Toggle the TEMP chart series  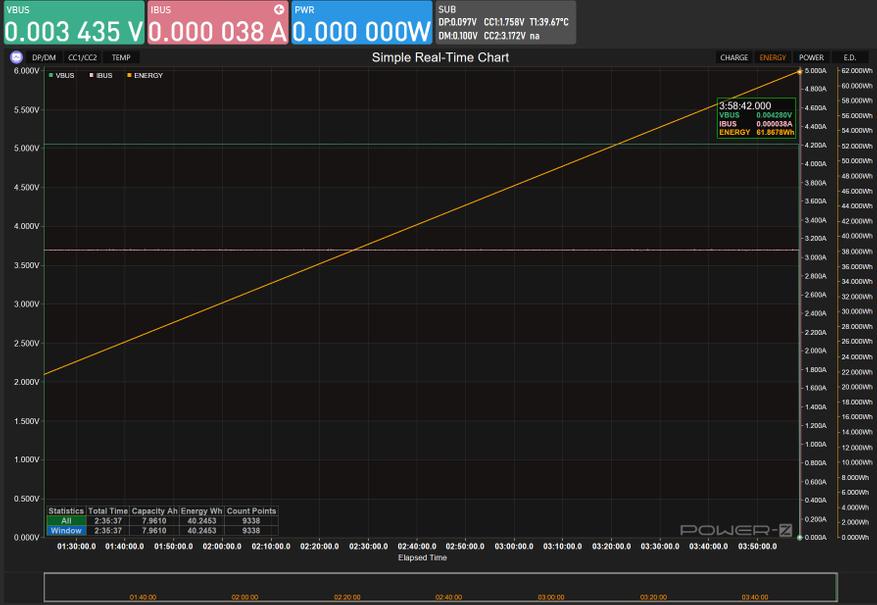[121, 58]
